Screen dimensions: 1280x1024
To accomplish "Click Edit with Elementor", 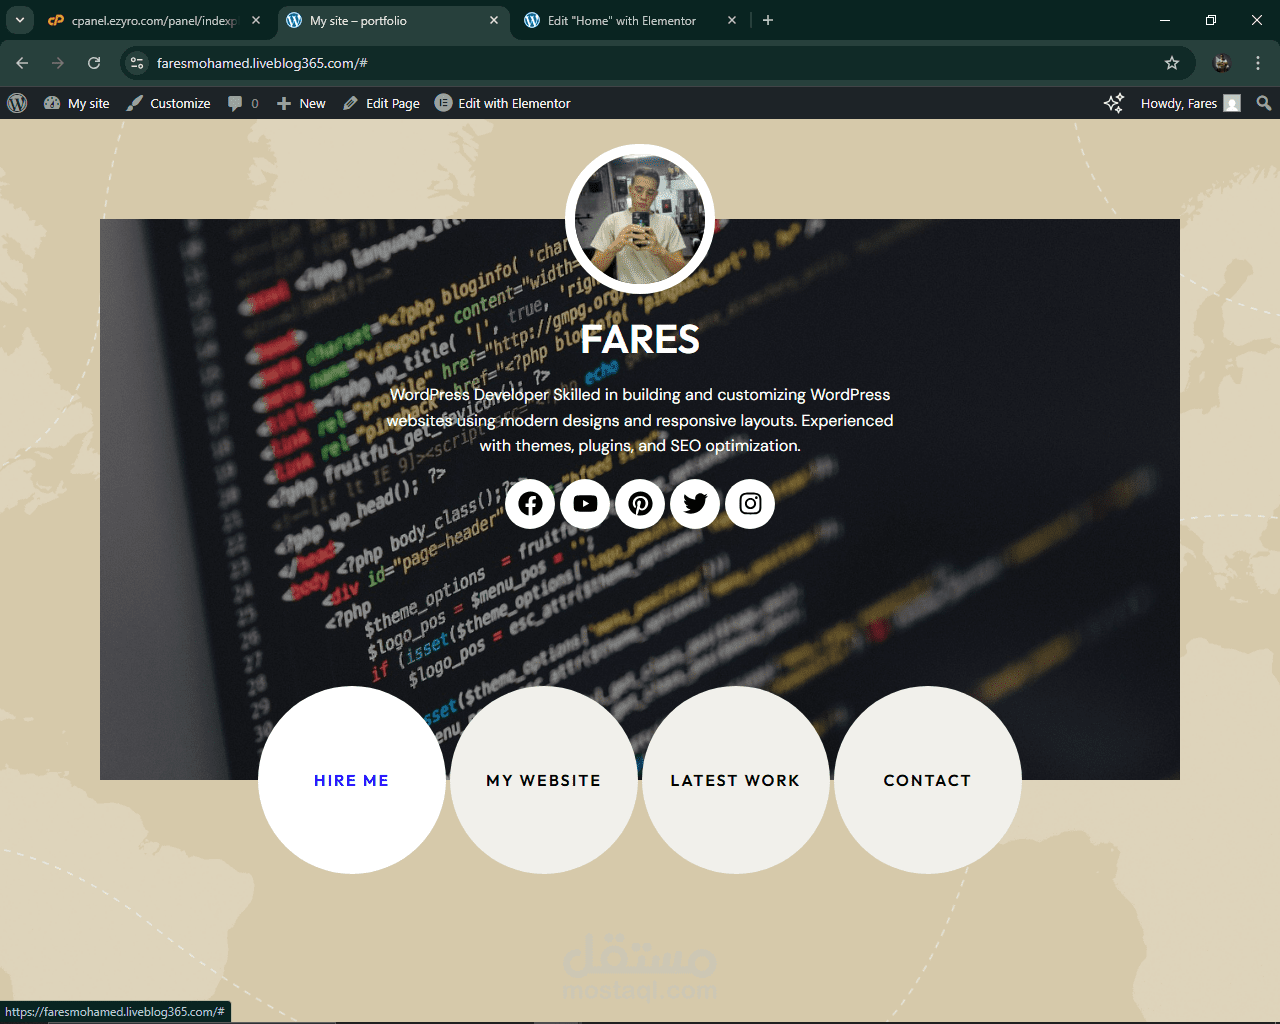I will click(x=503, y=103).
